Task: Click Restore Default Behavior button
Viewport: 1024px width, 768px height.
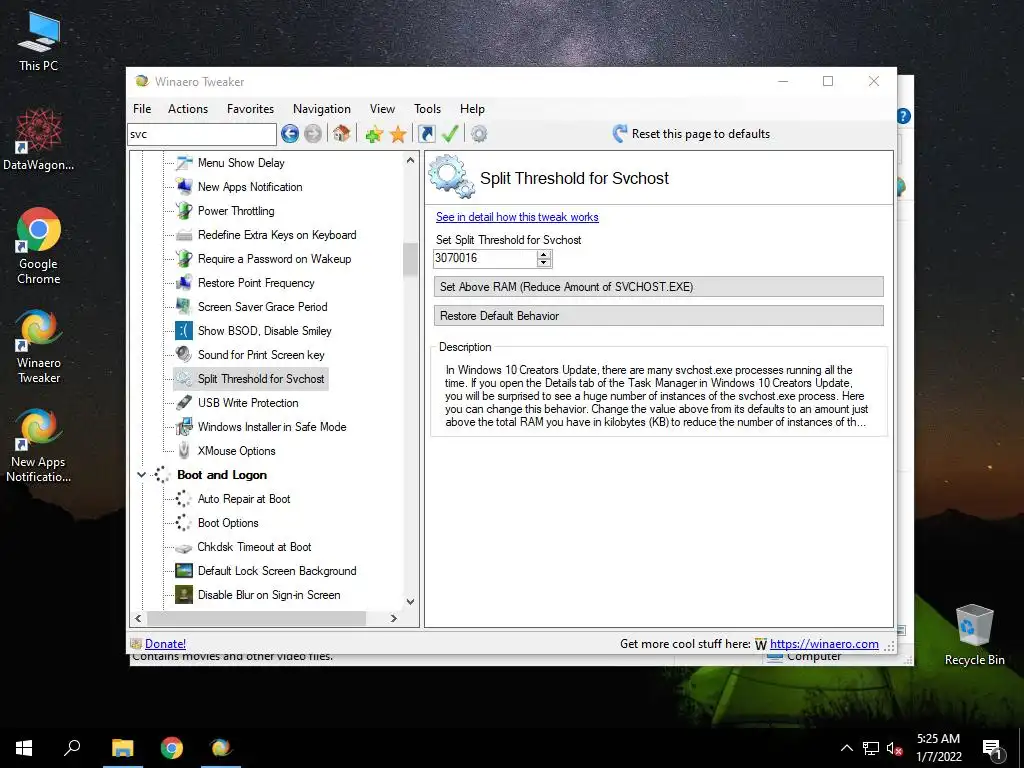Action: [658, 316]
